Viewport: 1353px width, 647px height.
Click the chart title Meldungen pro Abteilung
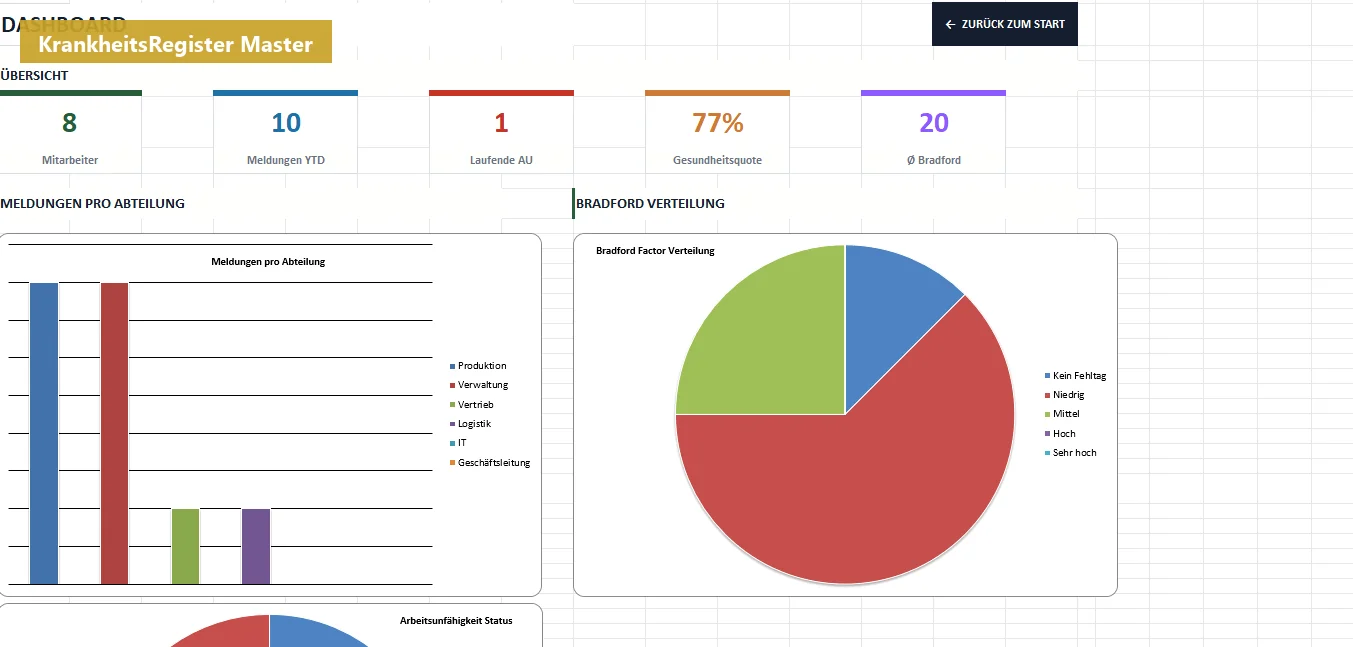(268, 262)
